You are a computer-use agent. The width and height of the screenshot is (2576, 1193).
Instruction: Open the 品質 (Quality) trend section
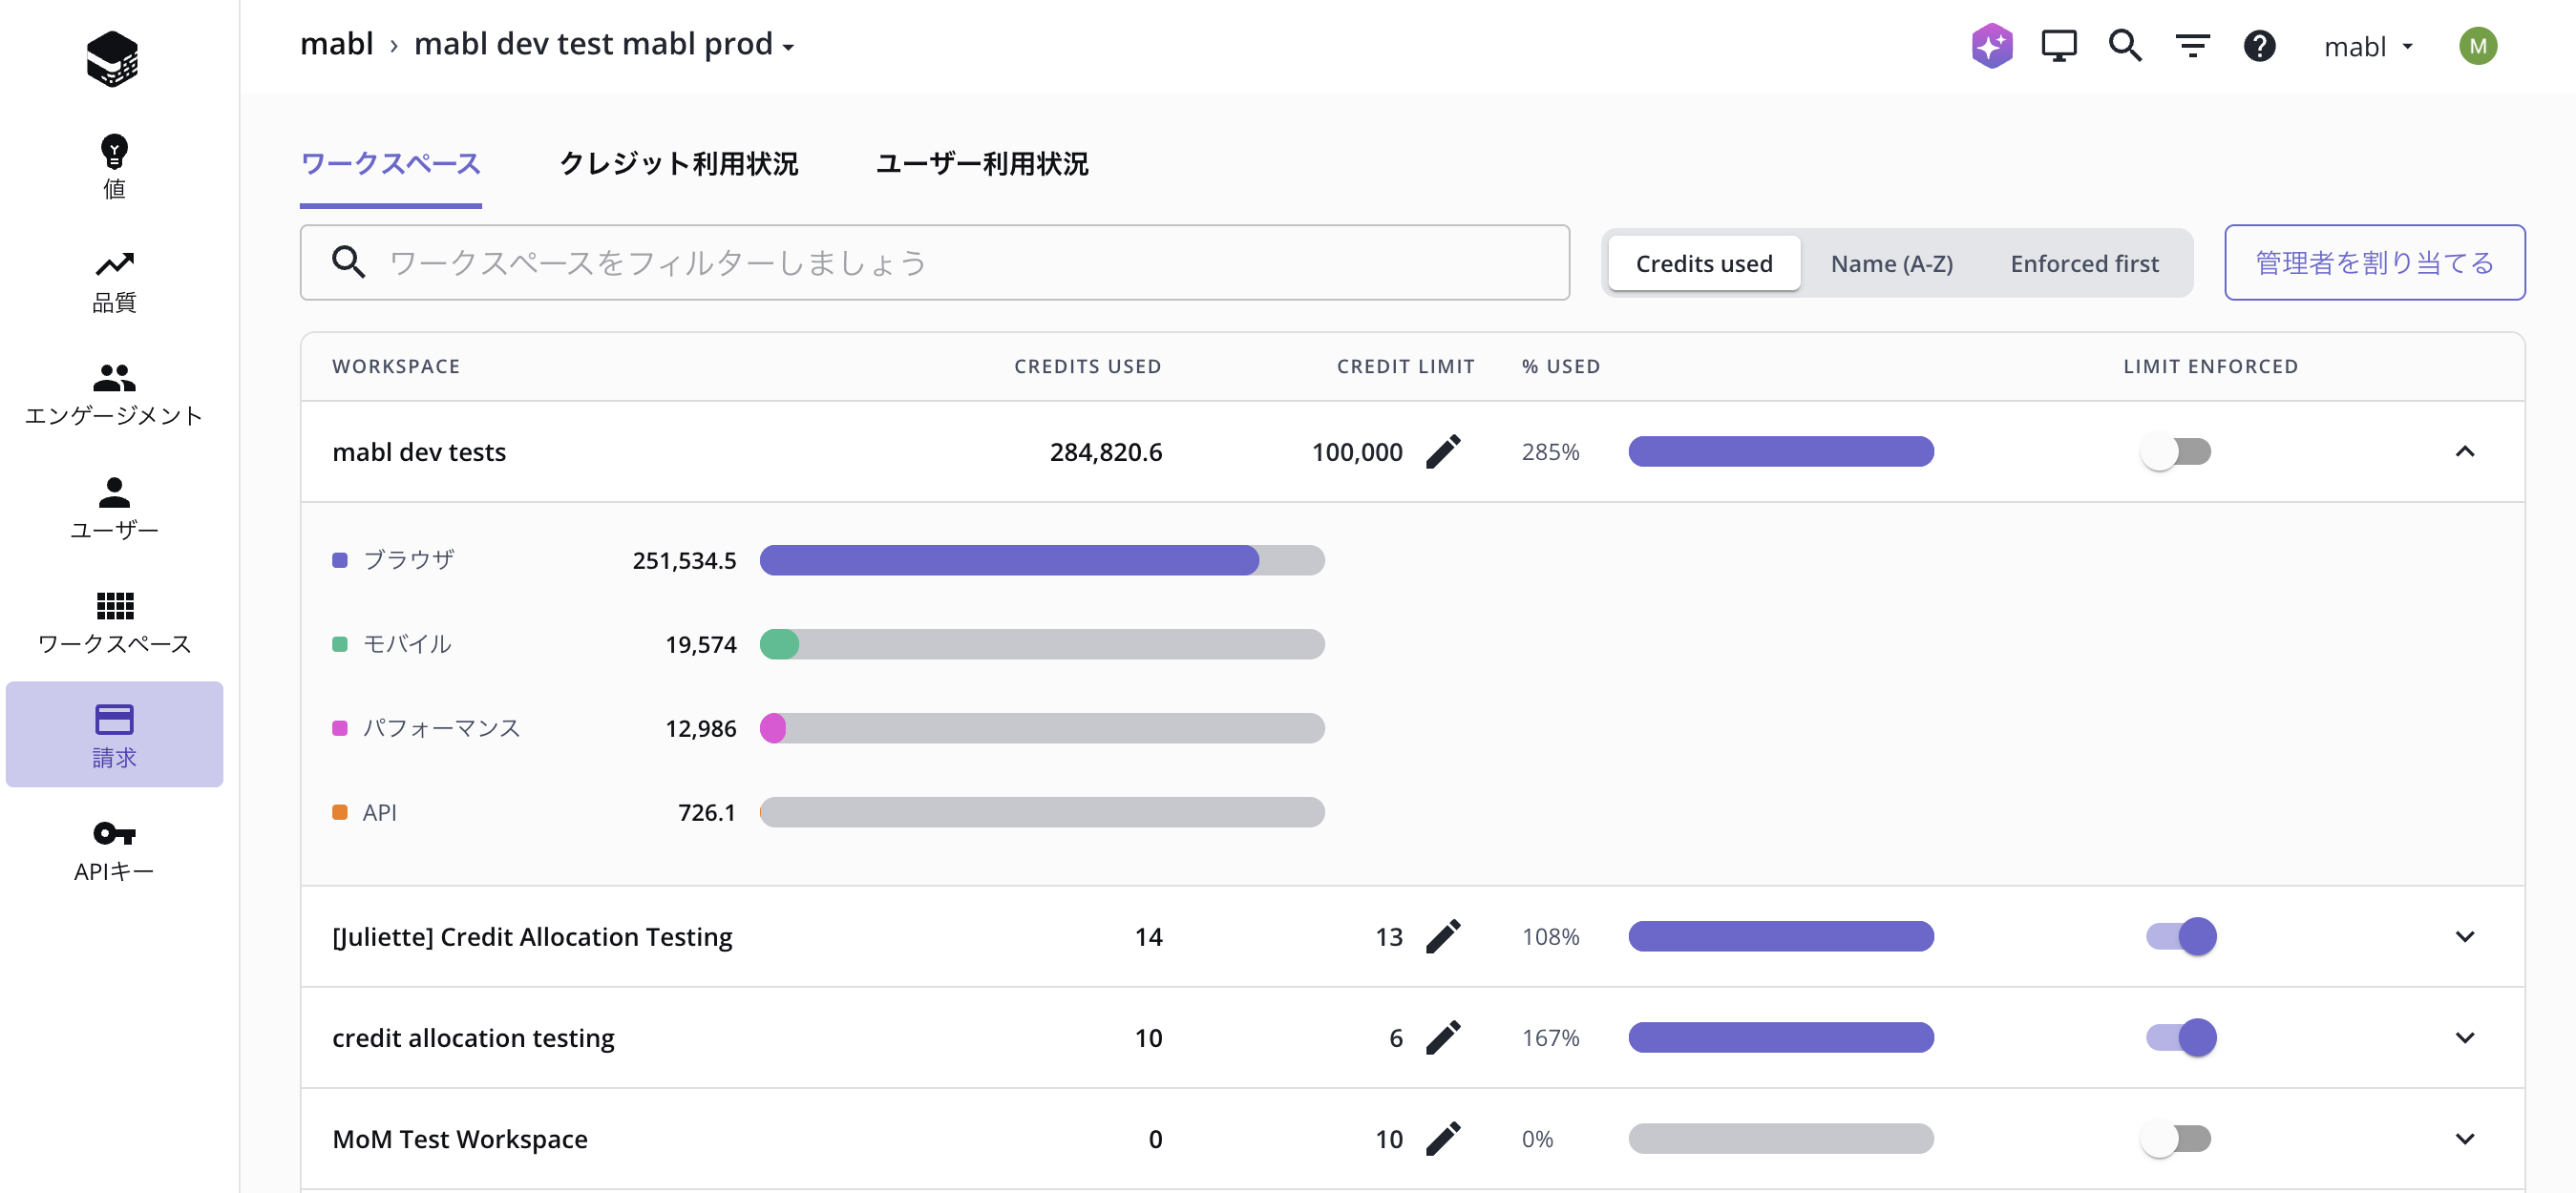pos(114,281)
